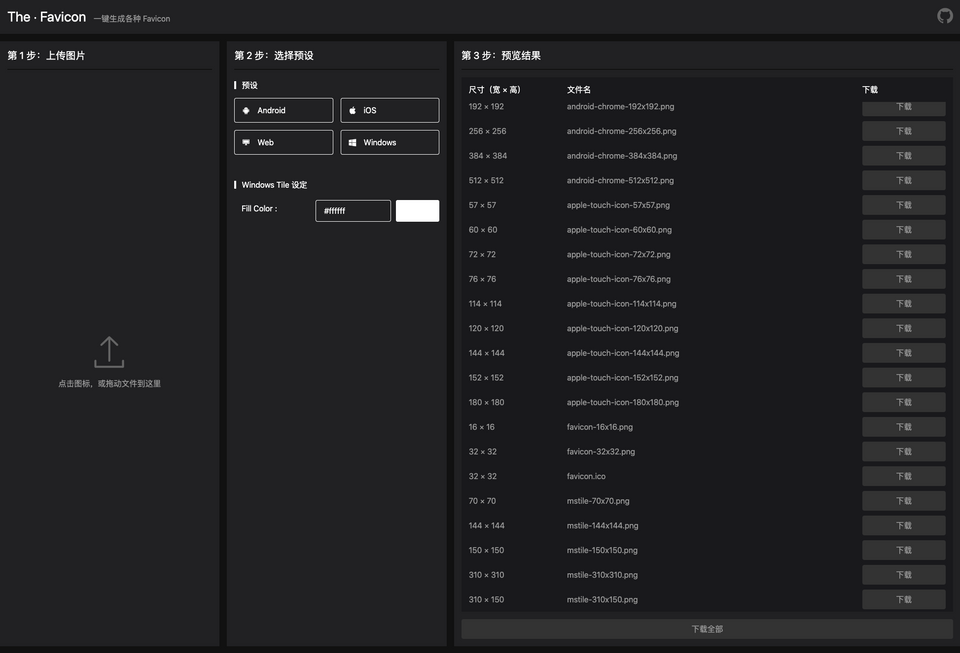Click the 第 2 步：选择预设 heading
This screenshot has height=653, width=960.
[274, 56]
